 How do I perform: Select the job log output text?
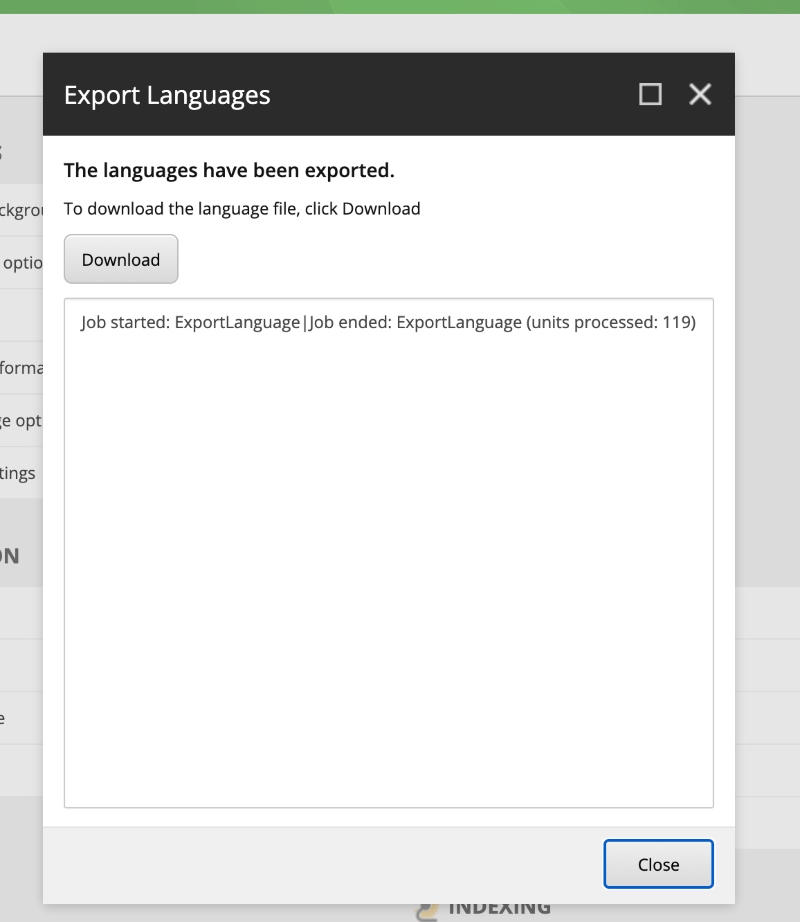click(x=387, y=322)
